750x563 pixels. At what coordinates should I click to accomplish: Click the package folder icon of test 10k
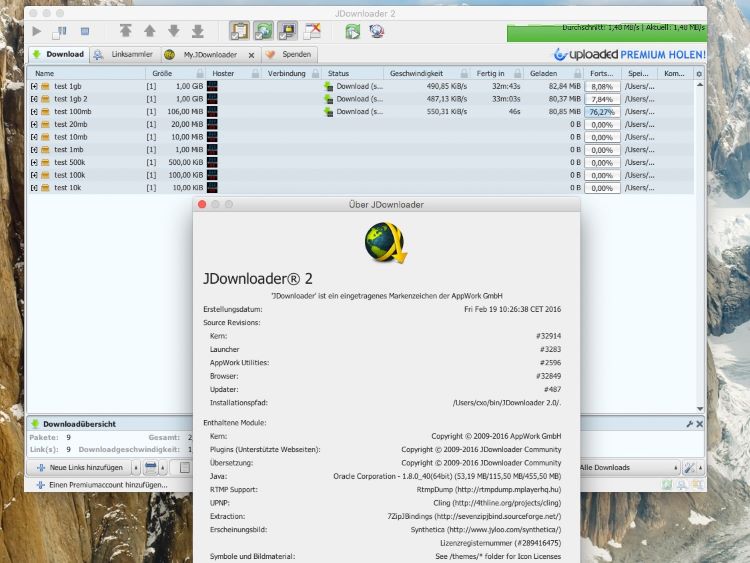(x=45, y=188)
